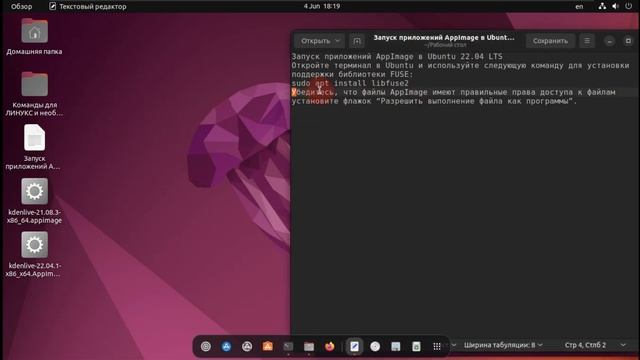Open the Files manager icon in the dock
Screen dimensions: 640x360
pos(309,346)
